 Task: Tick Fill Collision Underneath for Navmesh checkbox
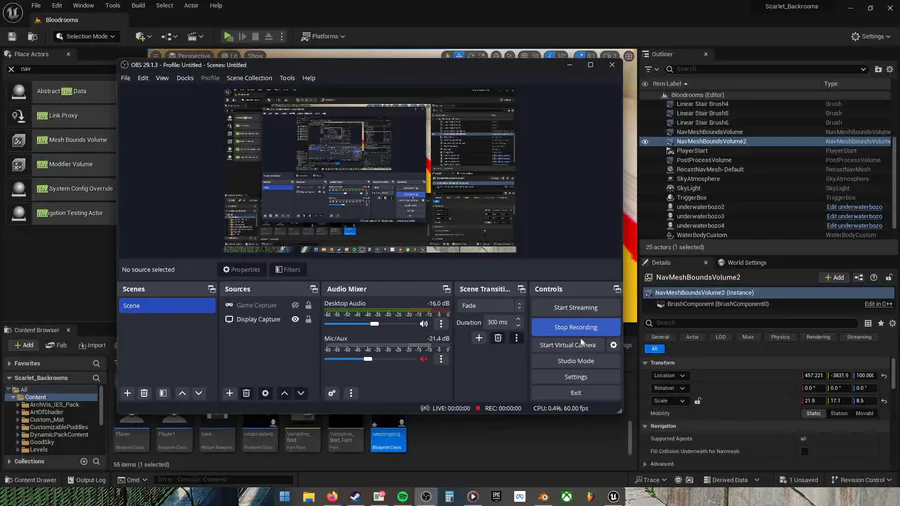805,451
